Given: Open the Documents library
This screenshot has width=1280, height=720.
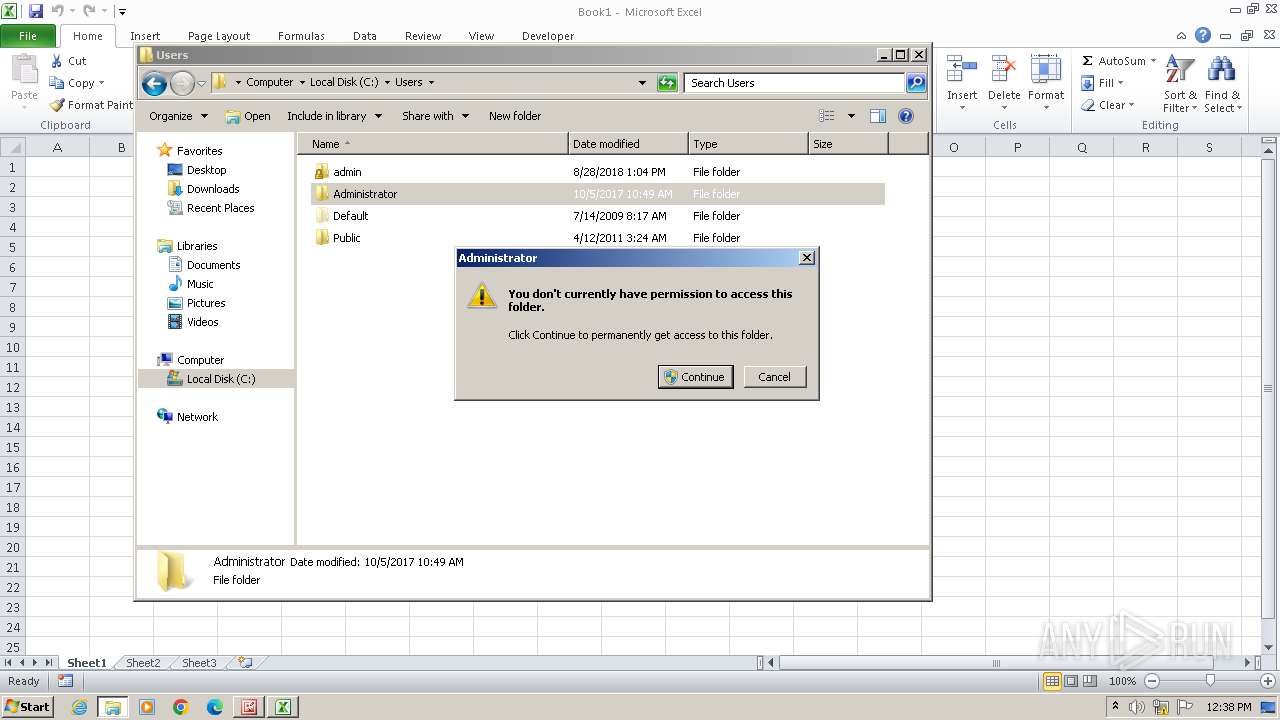Looking at the screenshot, I should 213,265.
